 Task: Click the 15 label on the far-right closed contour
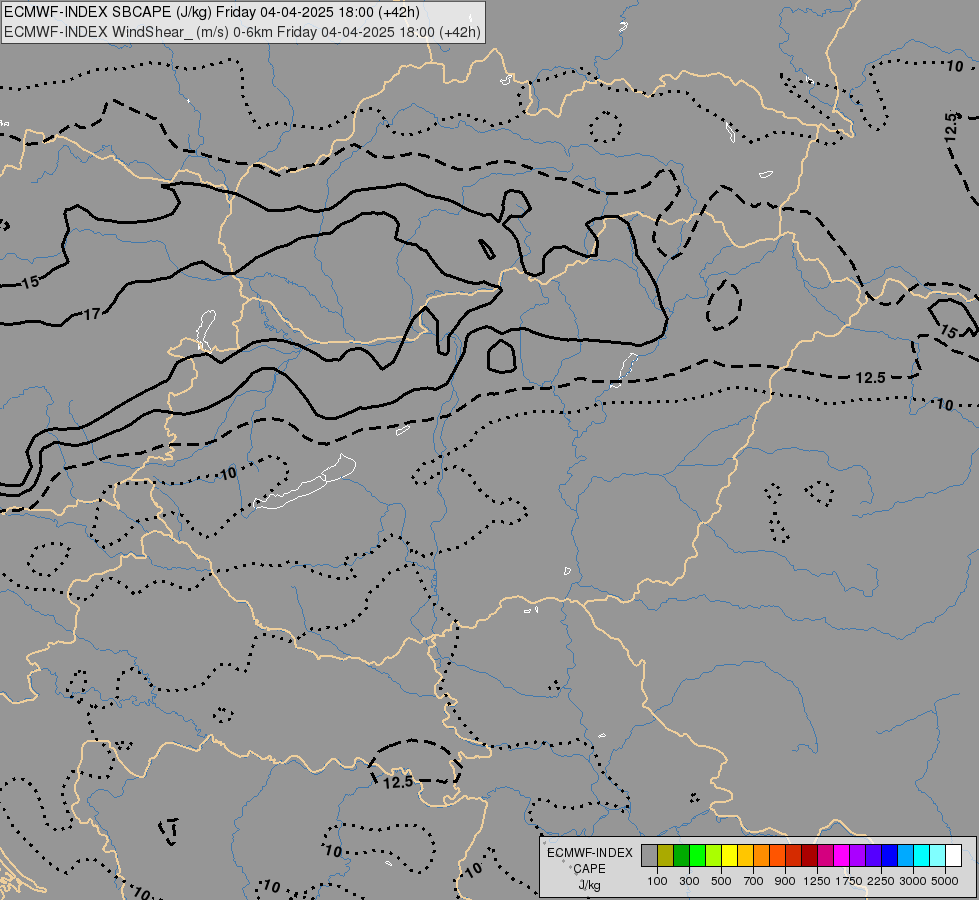point(948,332)
